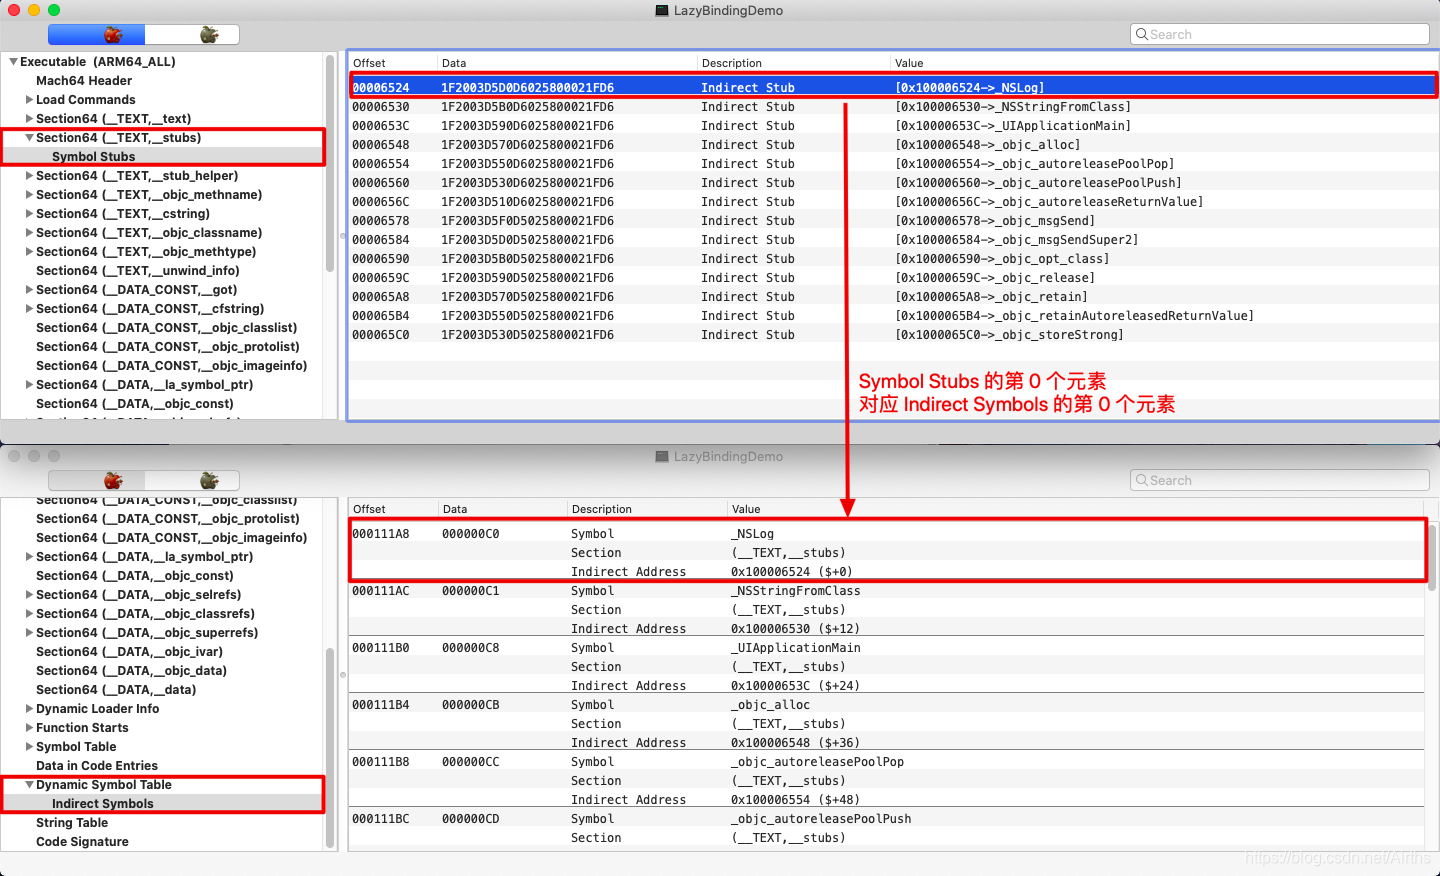Collapse Section64 (__TEXT,__stubs) node

pos(29,138)
